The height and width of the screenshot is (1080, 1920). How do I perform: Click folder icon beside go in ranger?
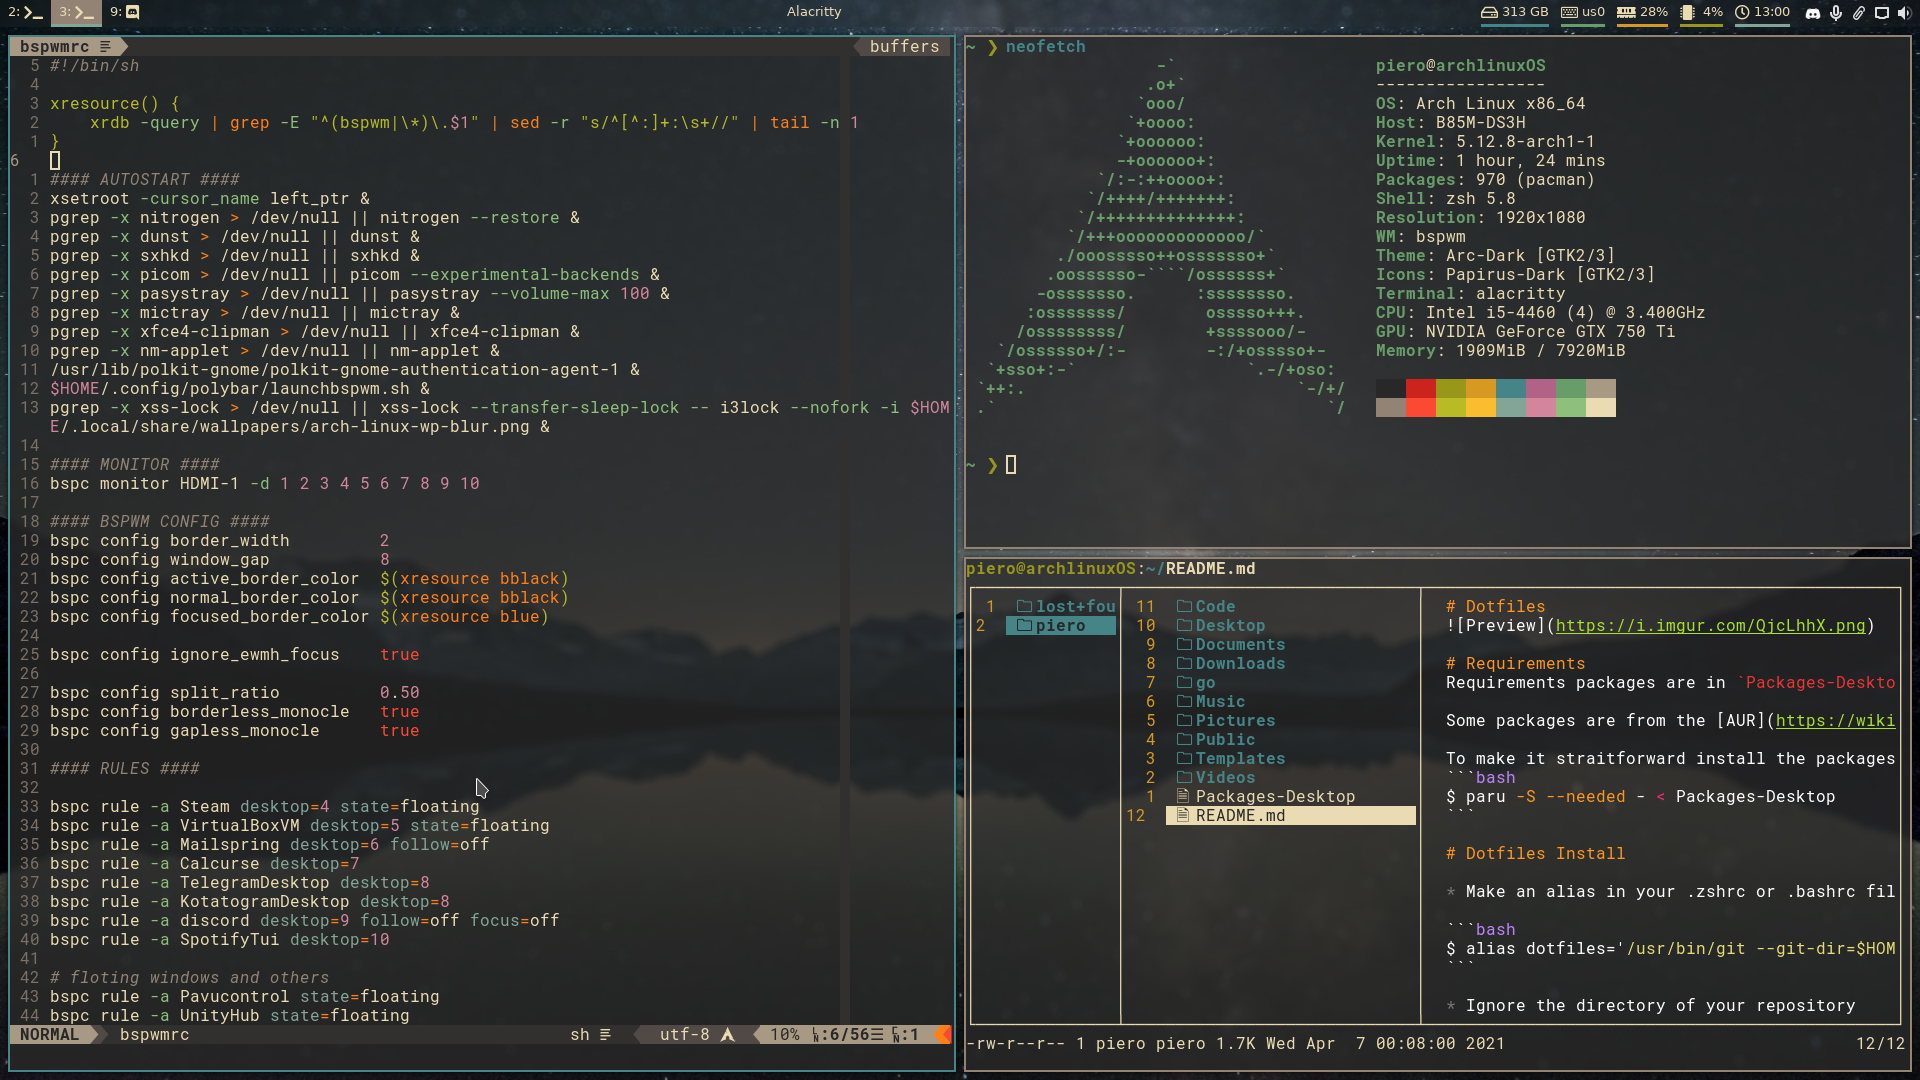1184,682
